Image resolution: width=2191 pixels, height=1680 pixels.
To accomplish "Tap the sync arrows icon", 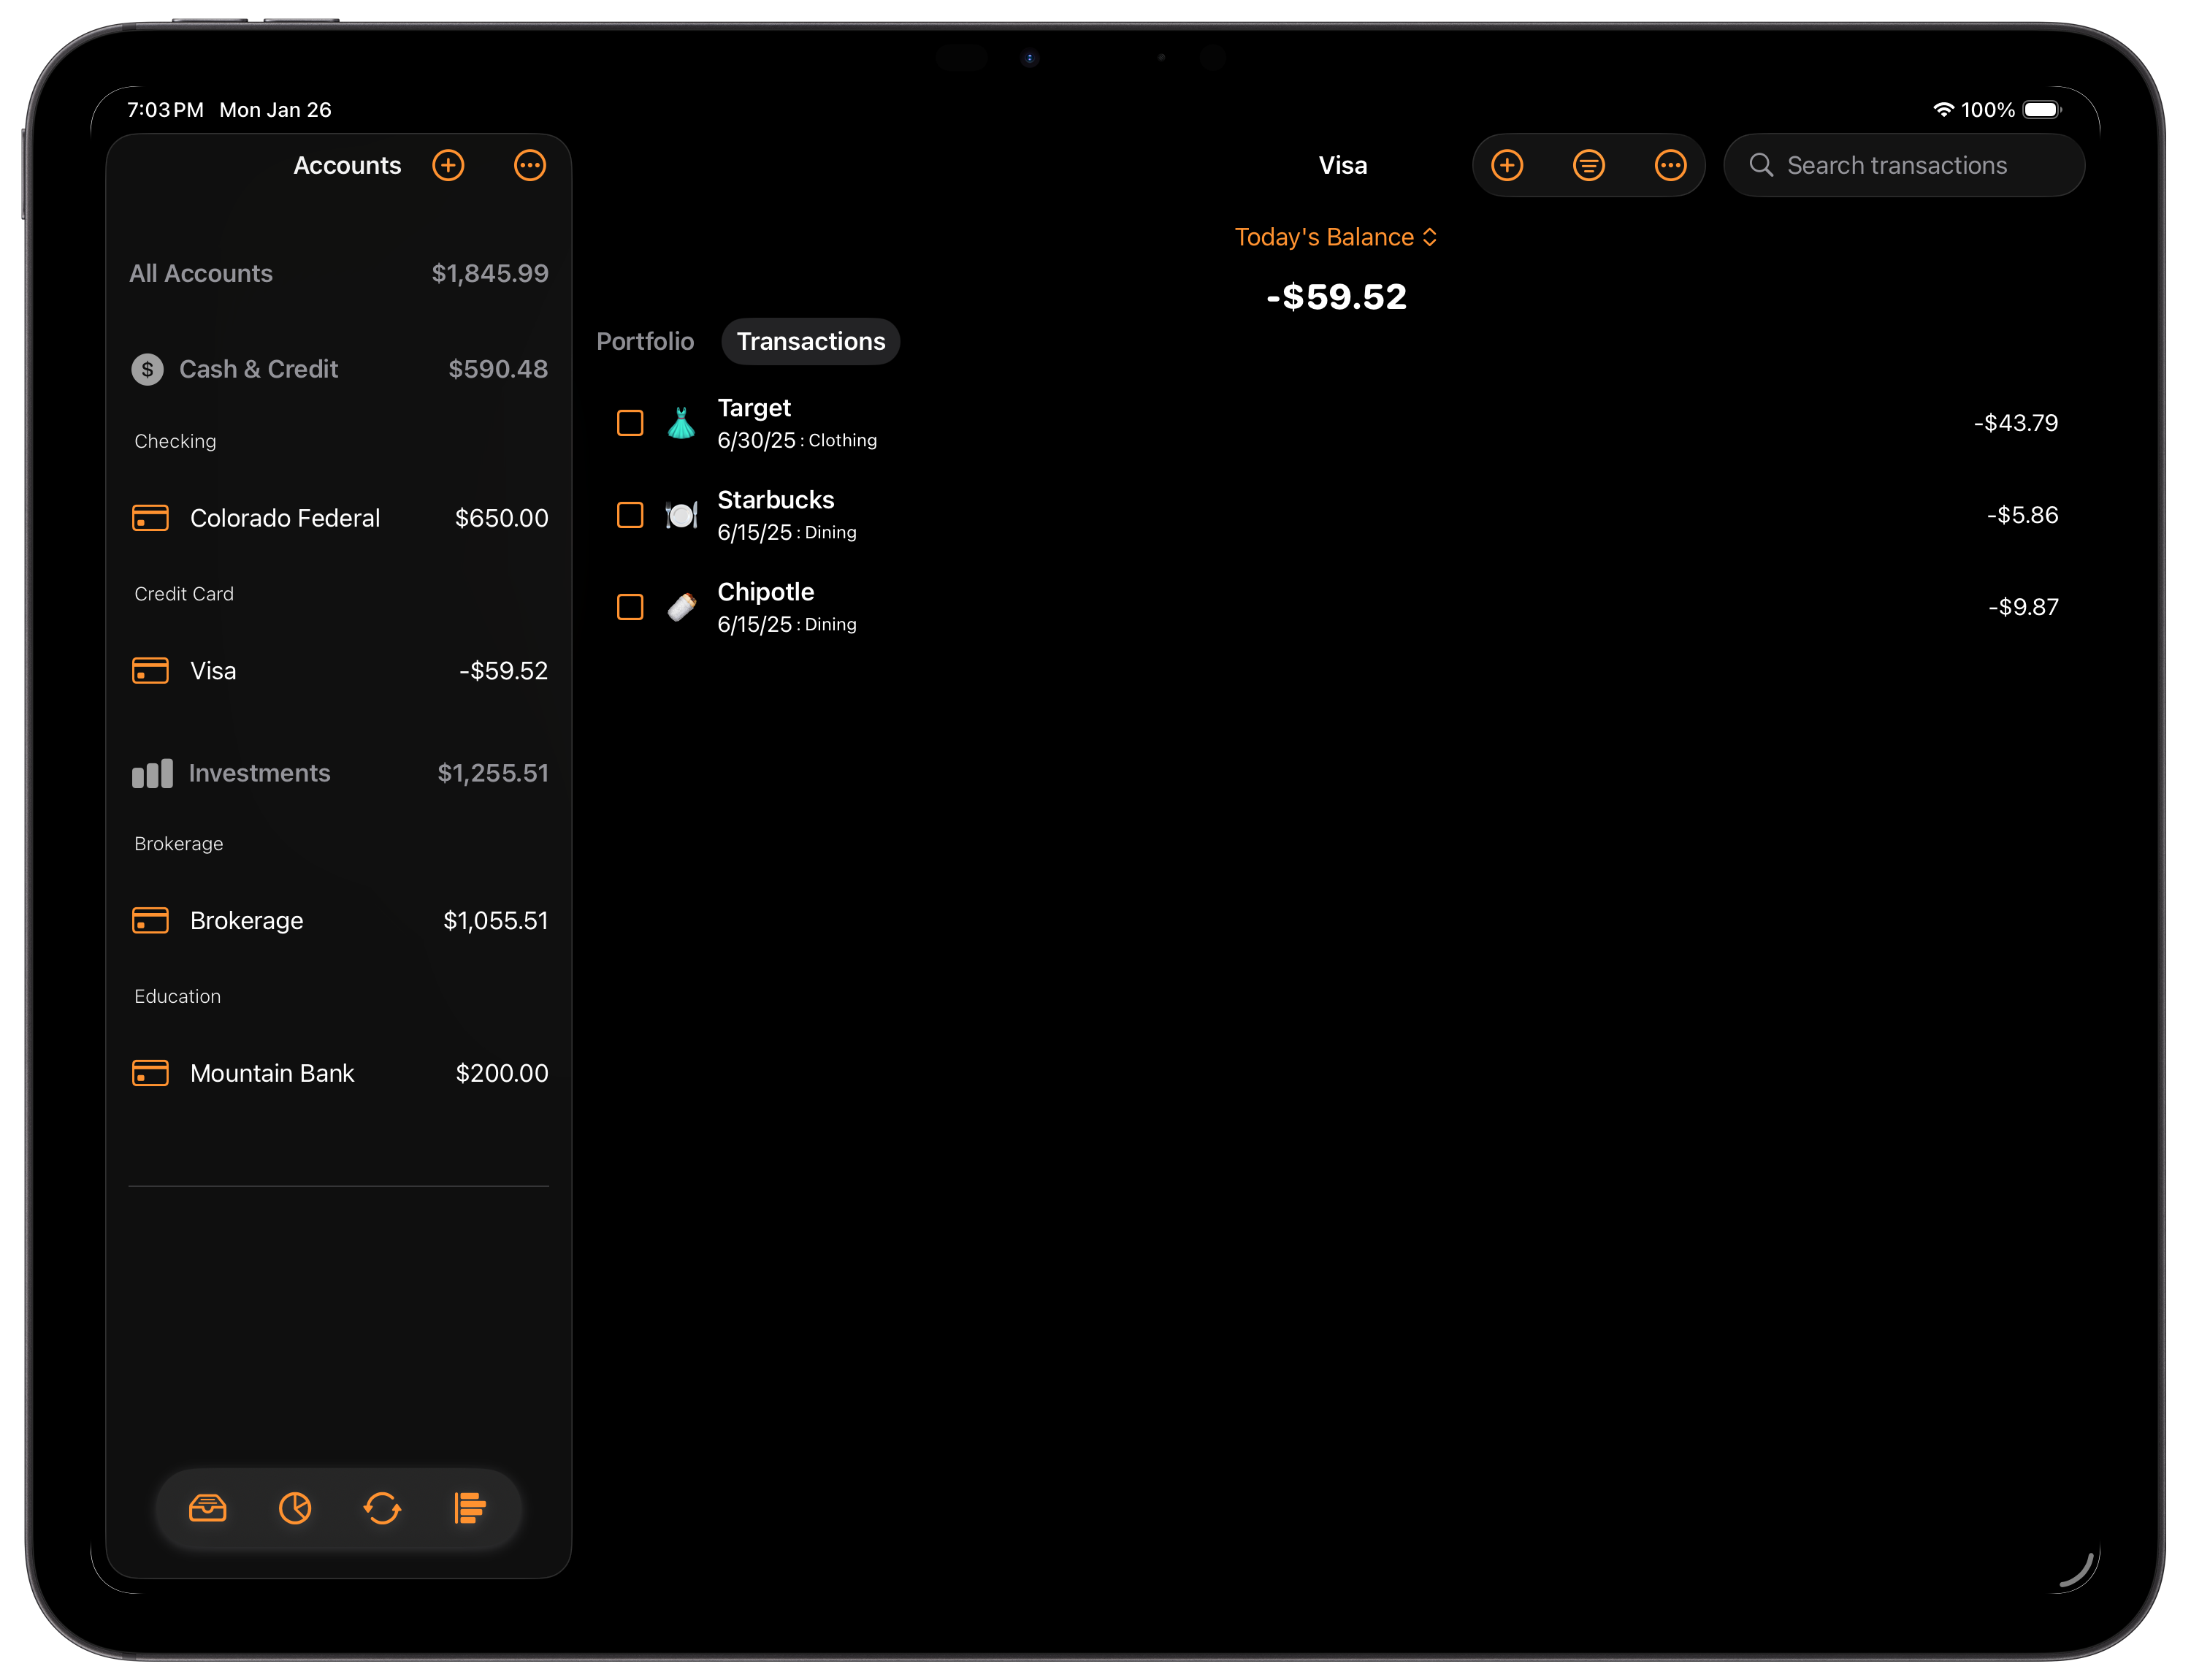I will (x=382, y=1507).
